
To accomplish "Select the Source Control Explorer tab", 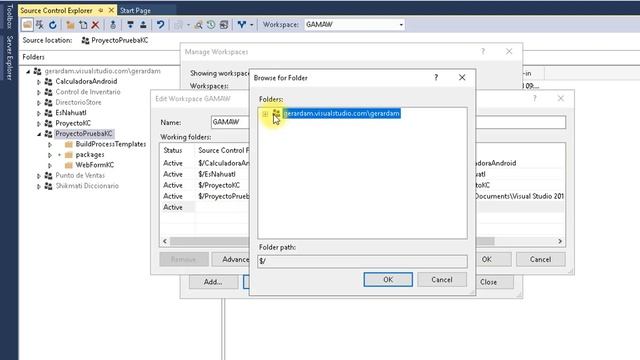I will 56,10.
